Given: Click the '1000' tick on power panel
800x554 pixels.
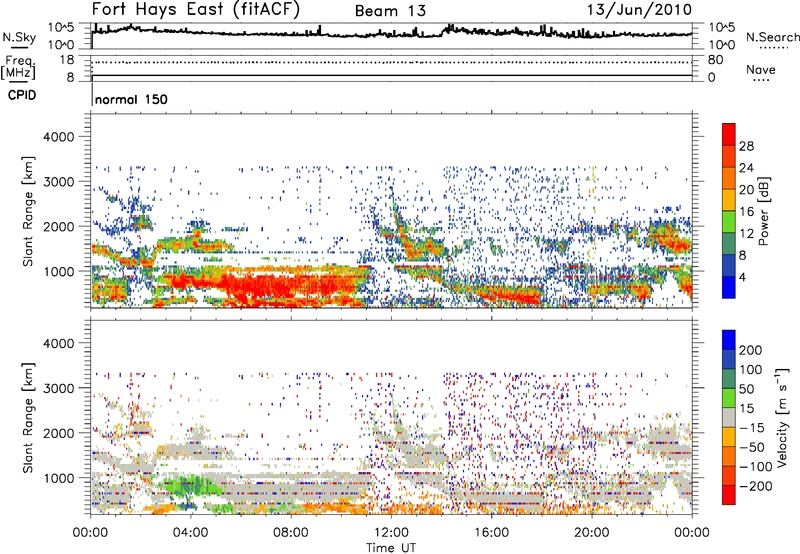Looking at the screenshot, I should coord(59,272).
